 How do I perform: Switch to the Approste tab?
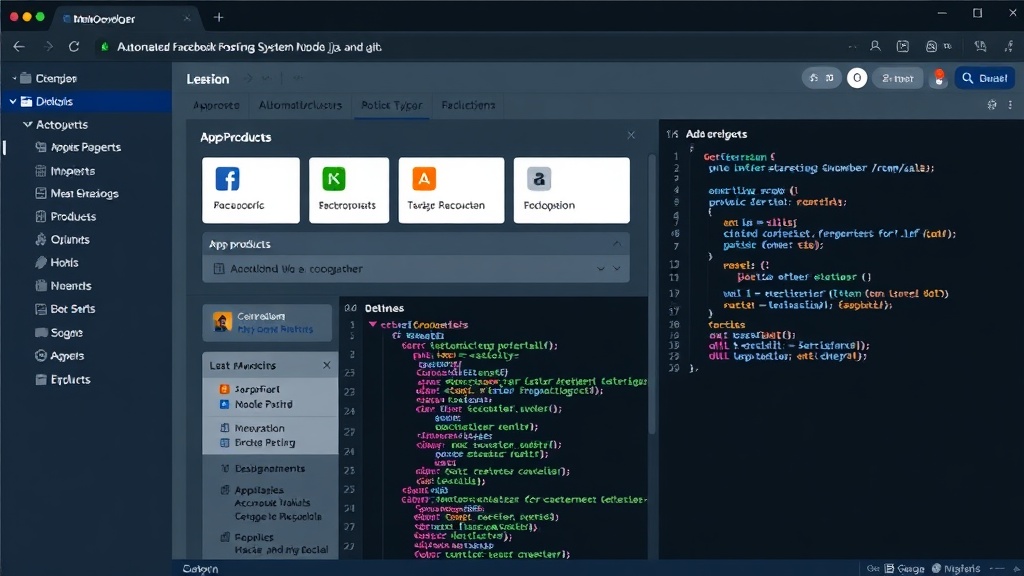216,105
